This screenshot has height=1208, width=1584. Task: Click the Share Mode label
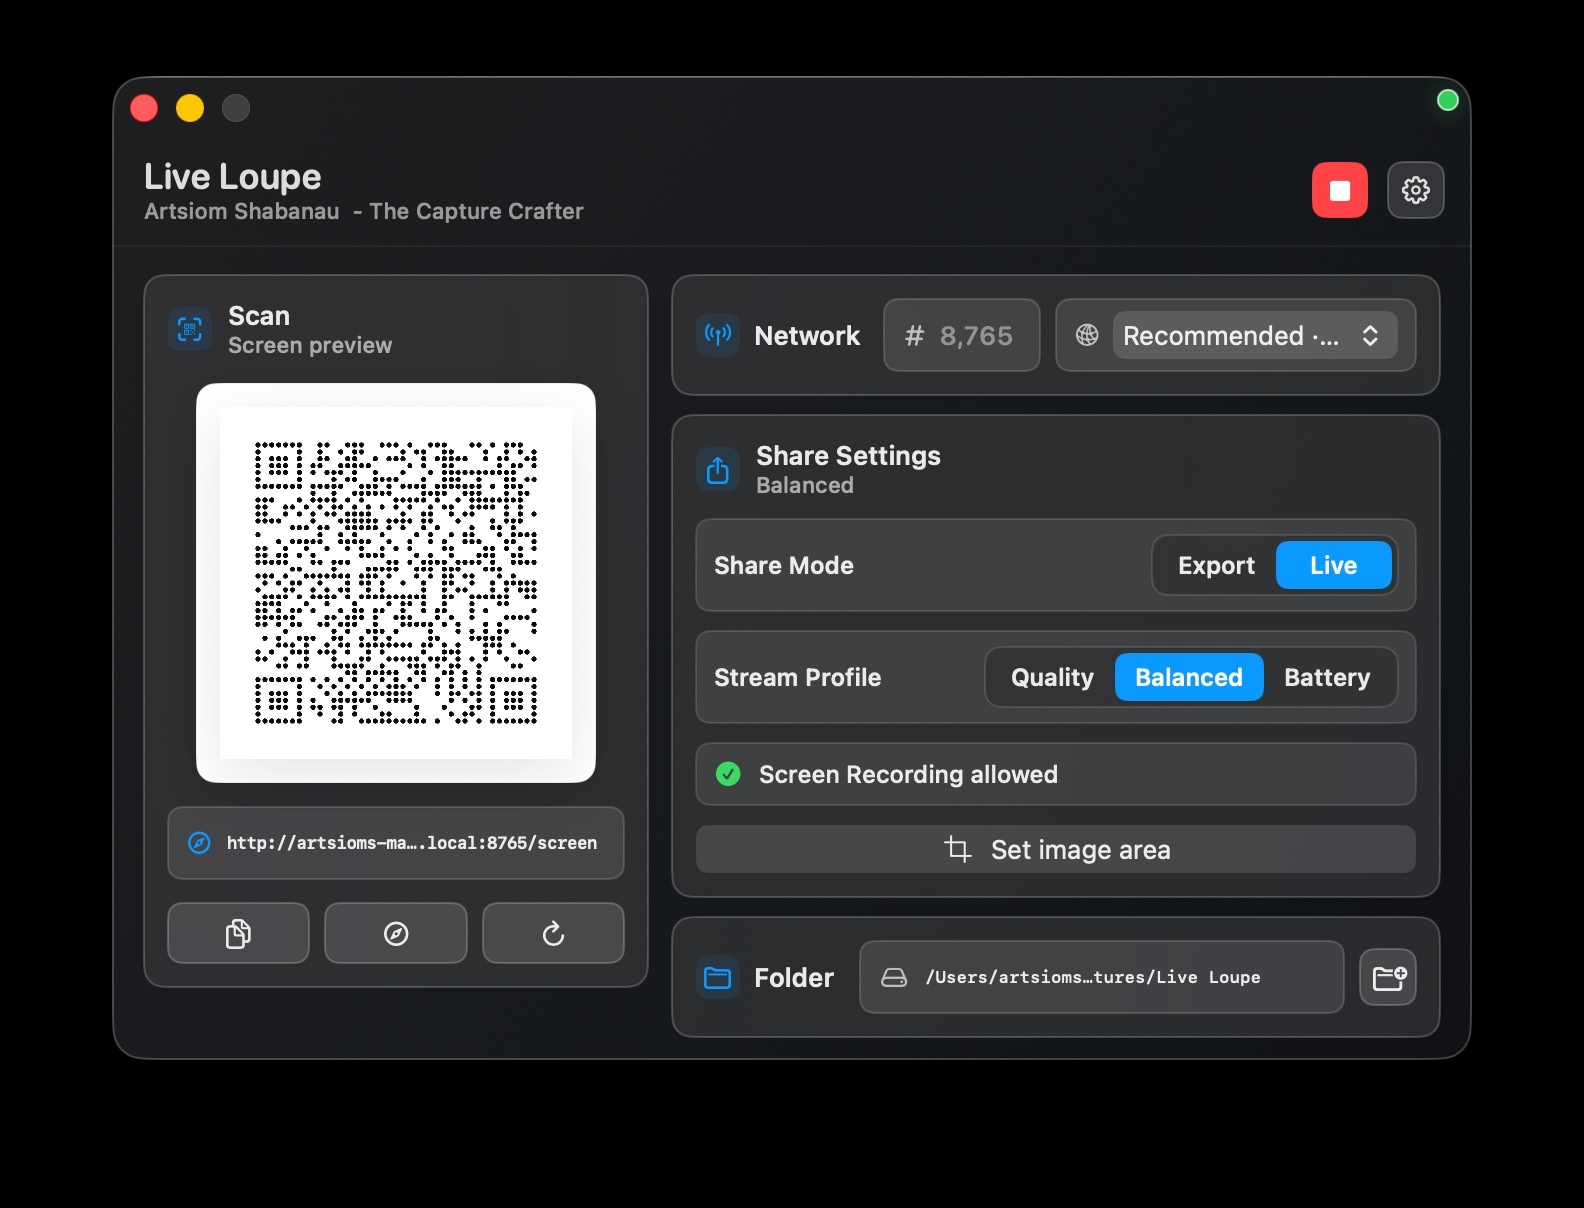pyautogui.click(x=784, y=565)
